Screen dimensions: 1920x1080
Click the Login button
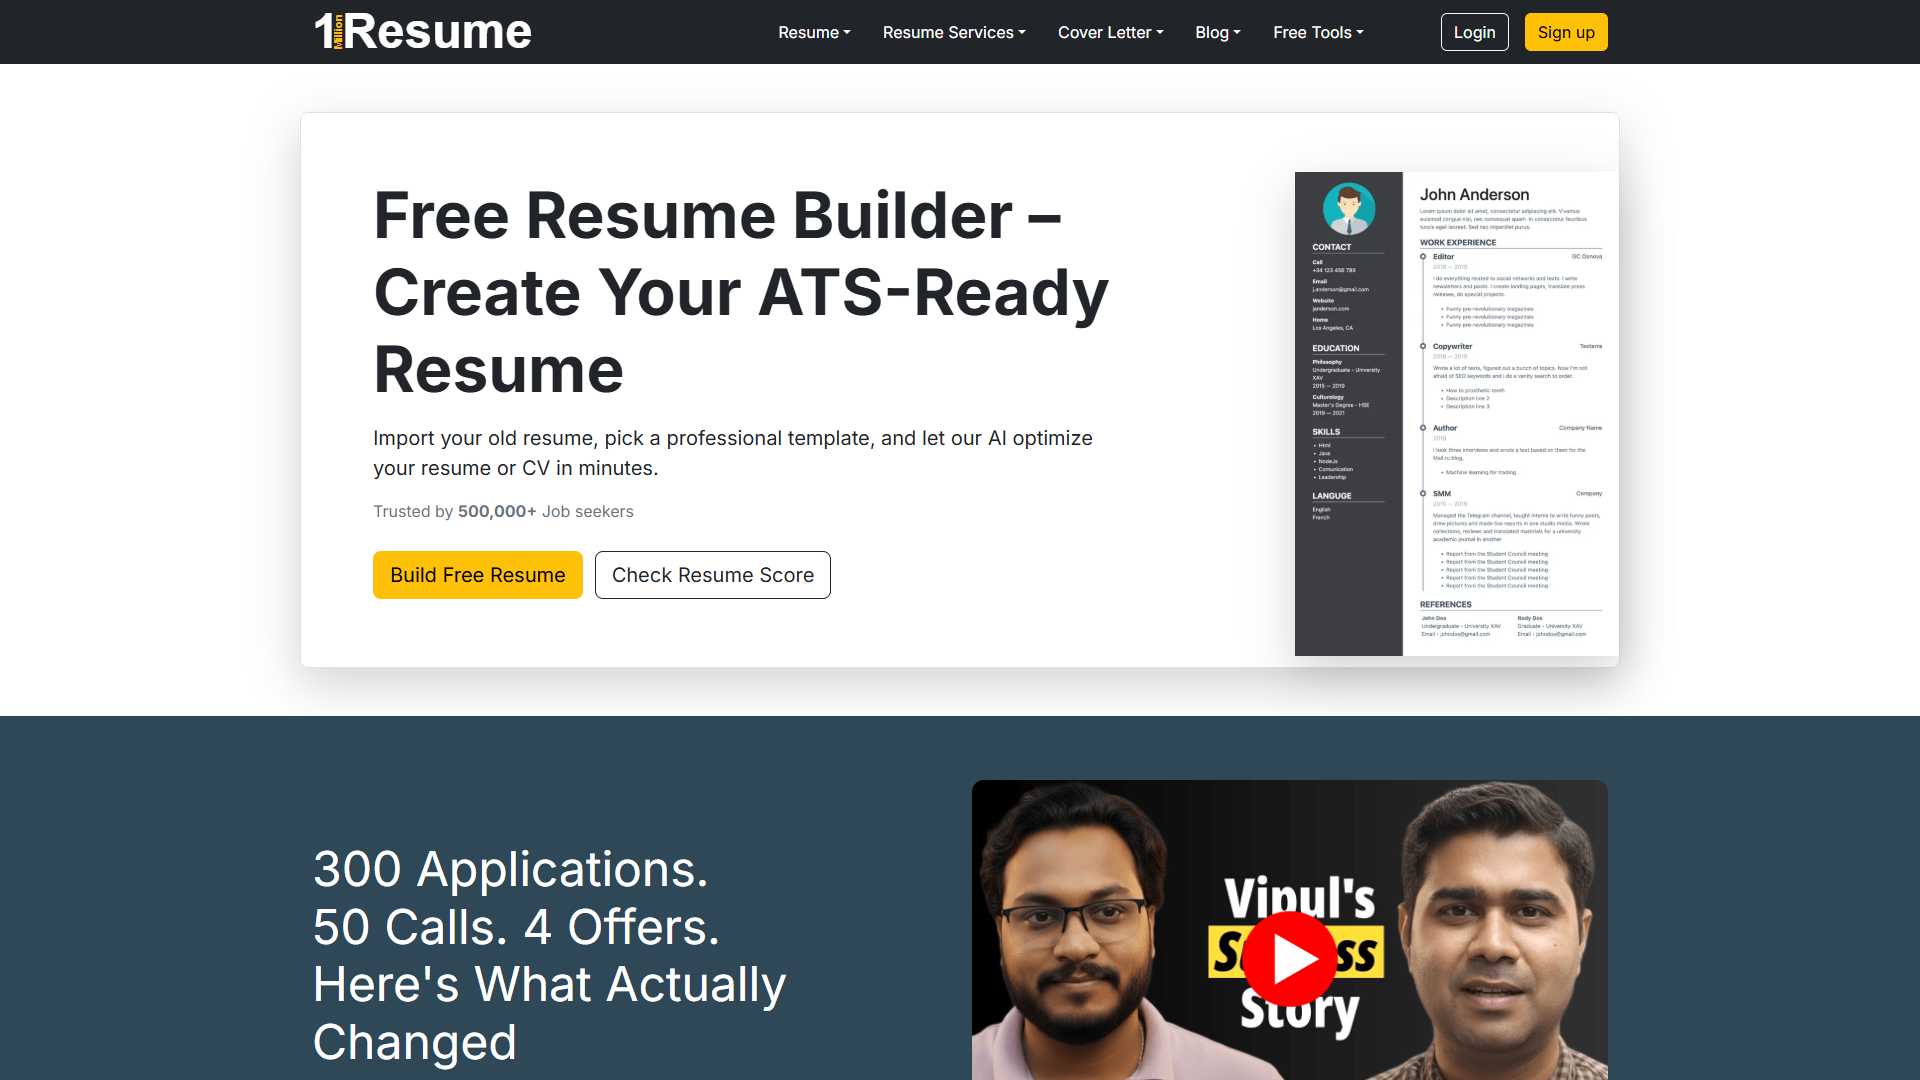[1474, 32]
